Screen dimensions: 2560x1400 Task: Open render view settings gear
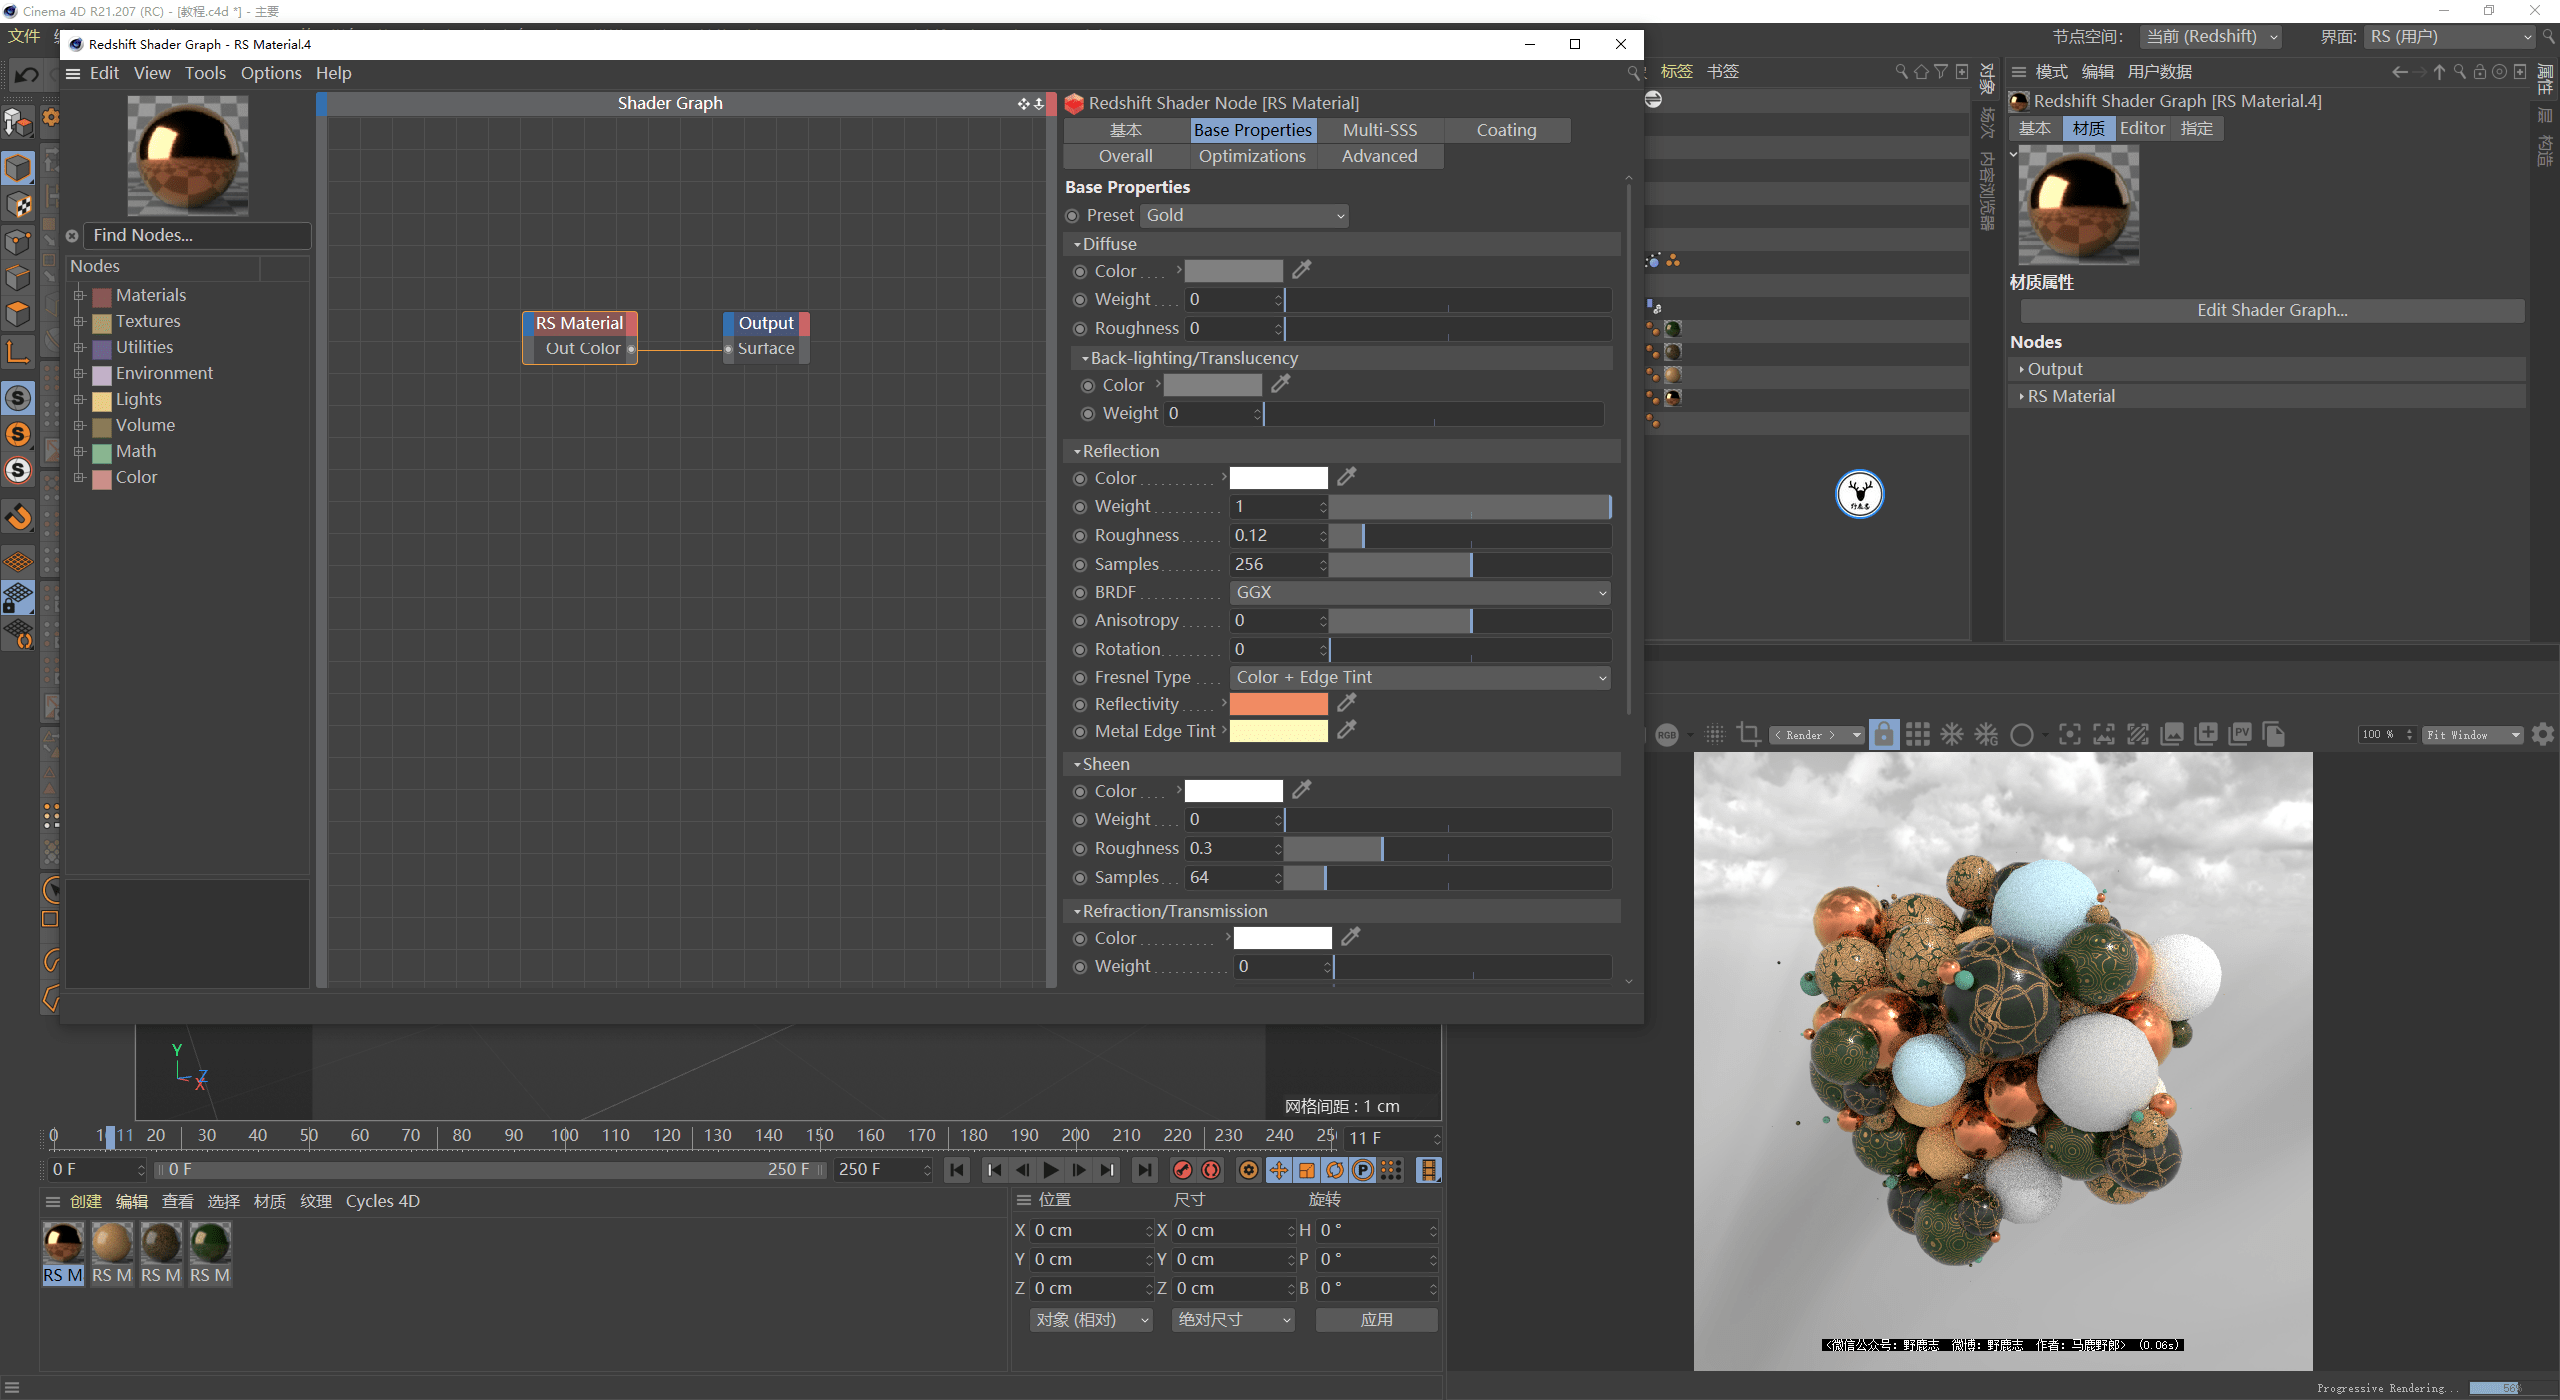pos(2543,735)
